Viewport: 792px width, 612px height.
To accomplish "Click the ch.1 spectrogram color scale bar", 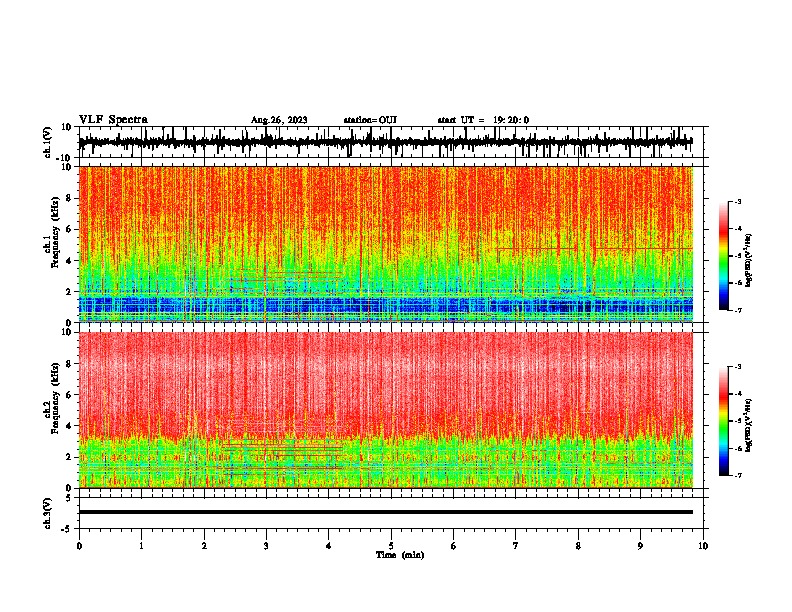I will (x=723, y=256).
